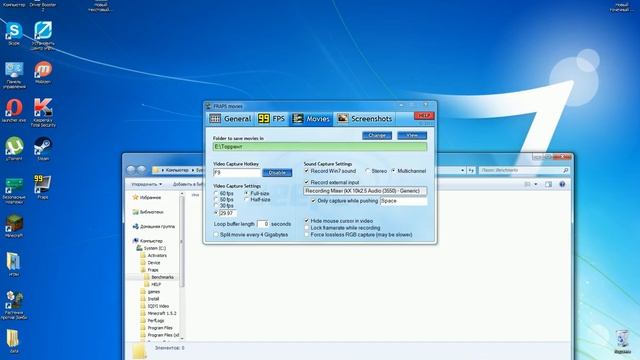The width and height of the screenshot is (640, 360).
Task: Click the Video Capture Hotkey F9 field
Action: (236, 173)
